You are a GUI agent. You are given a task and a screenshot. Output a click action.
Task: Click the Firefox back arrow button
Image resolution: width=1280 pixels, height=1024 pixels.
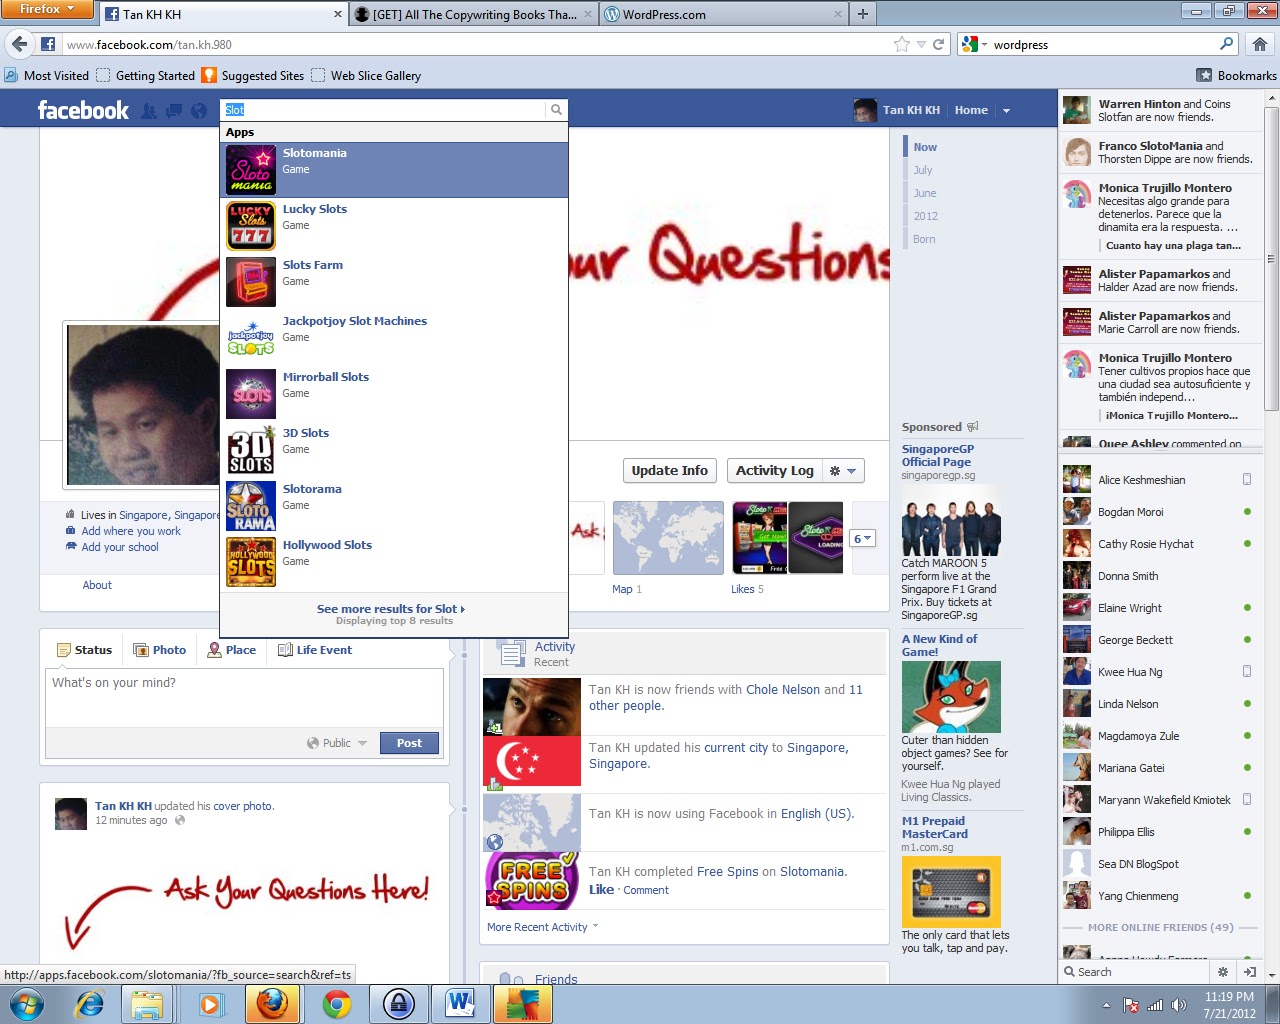click(x=19, y=44)
